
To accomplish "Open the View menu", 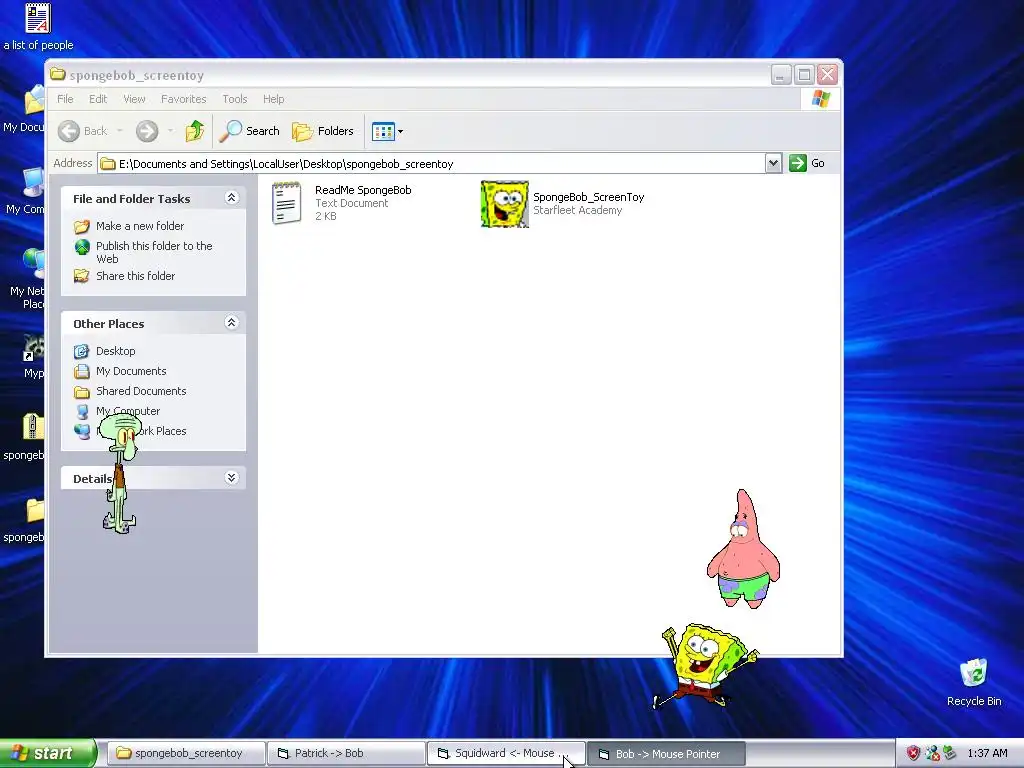I will coord(134,99).
